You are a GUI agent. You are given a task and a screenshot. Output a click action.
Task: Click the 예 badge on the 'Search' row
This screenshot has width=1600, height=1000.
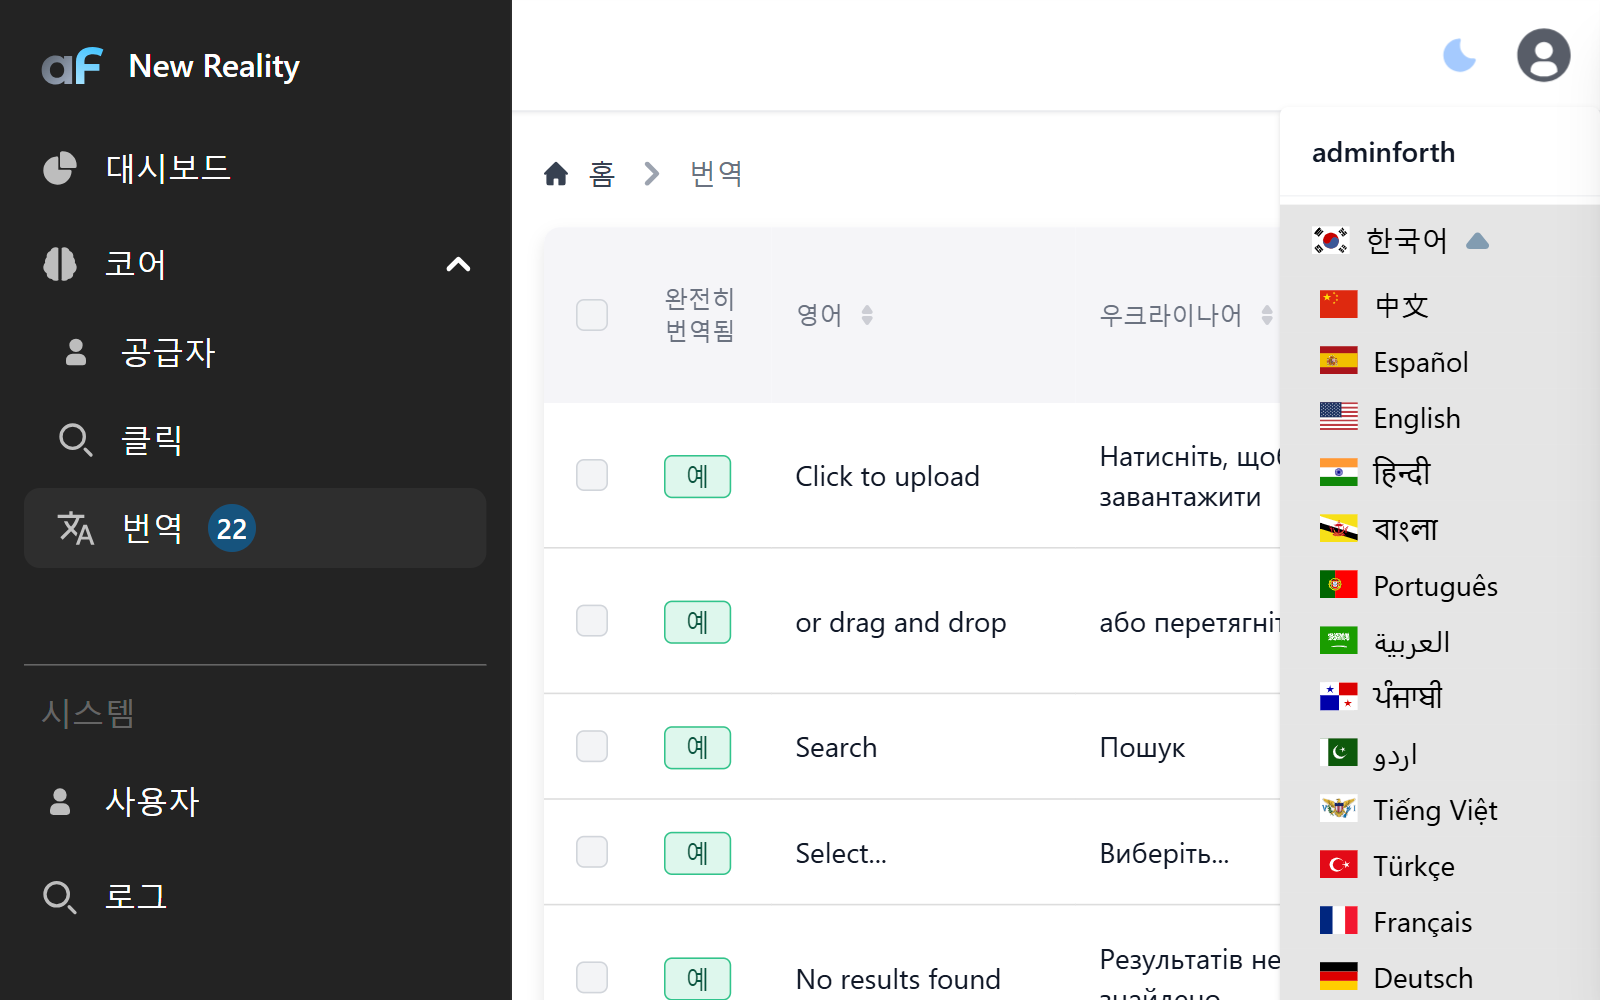[x=697, y=747]
